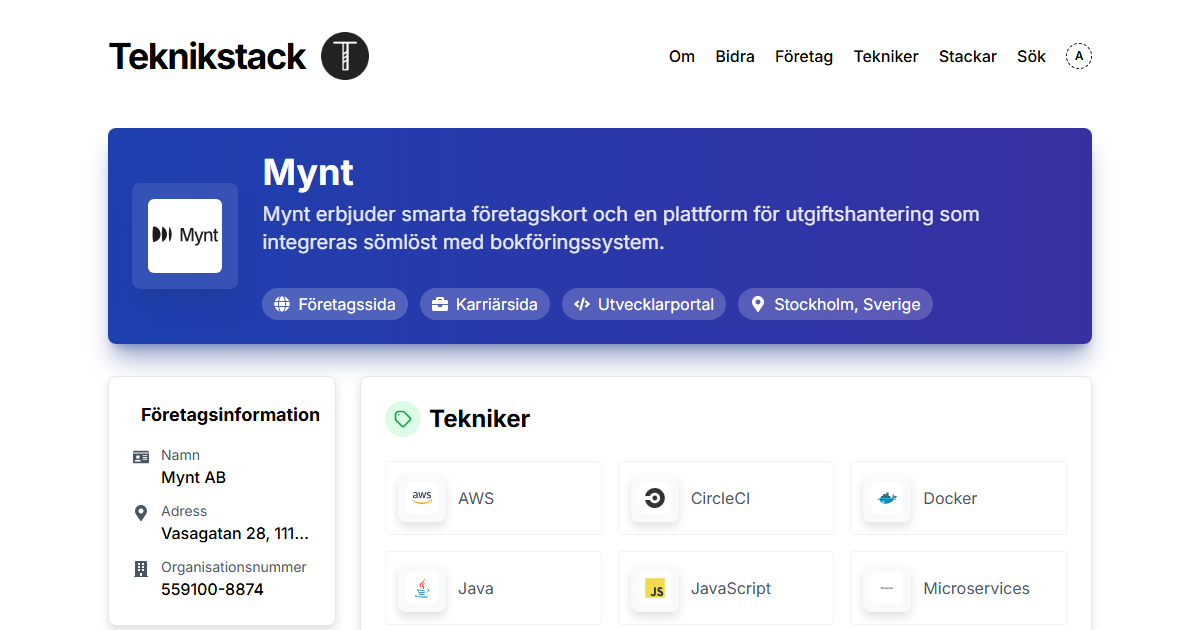Click the CircleCI logo icon

pyautogui.click(x=655, y=498)
